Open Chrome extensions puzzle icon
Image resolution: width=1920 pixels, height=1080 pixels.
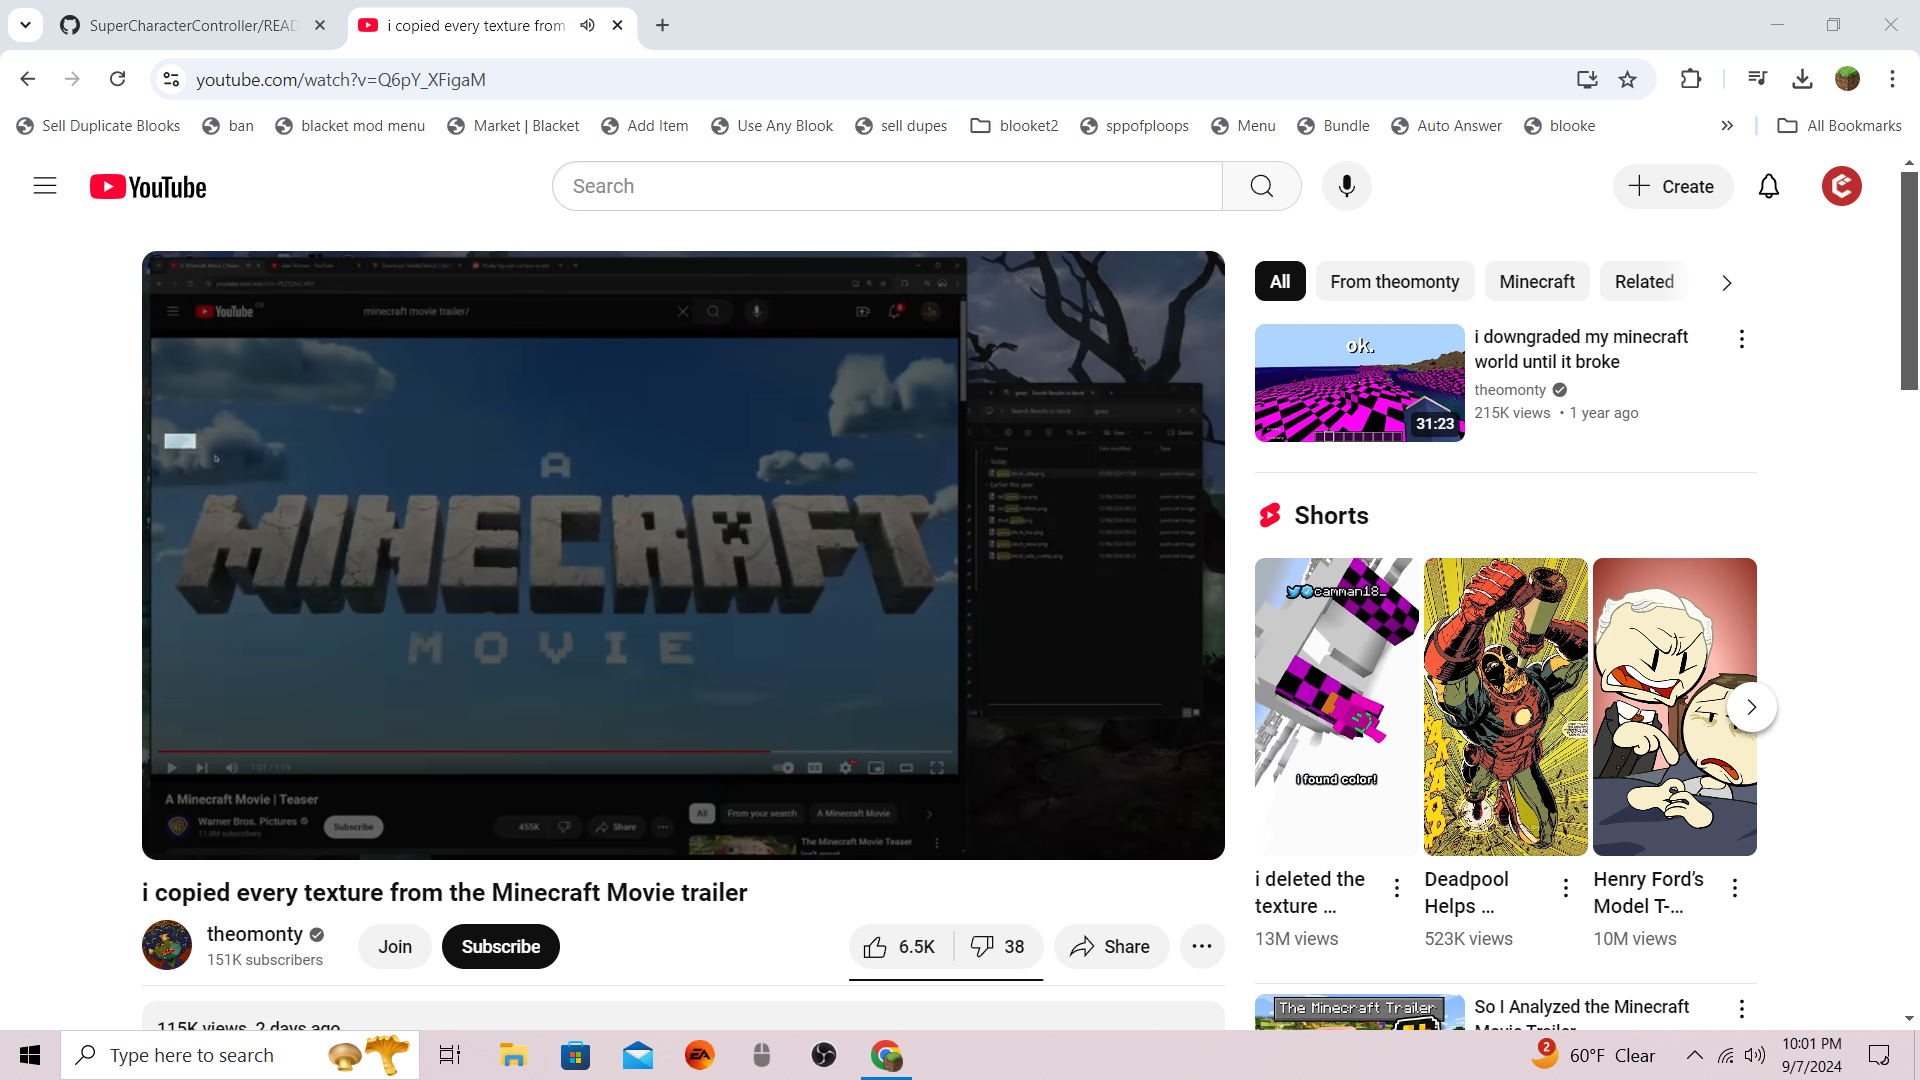1690,79
